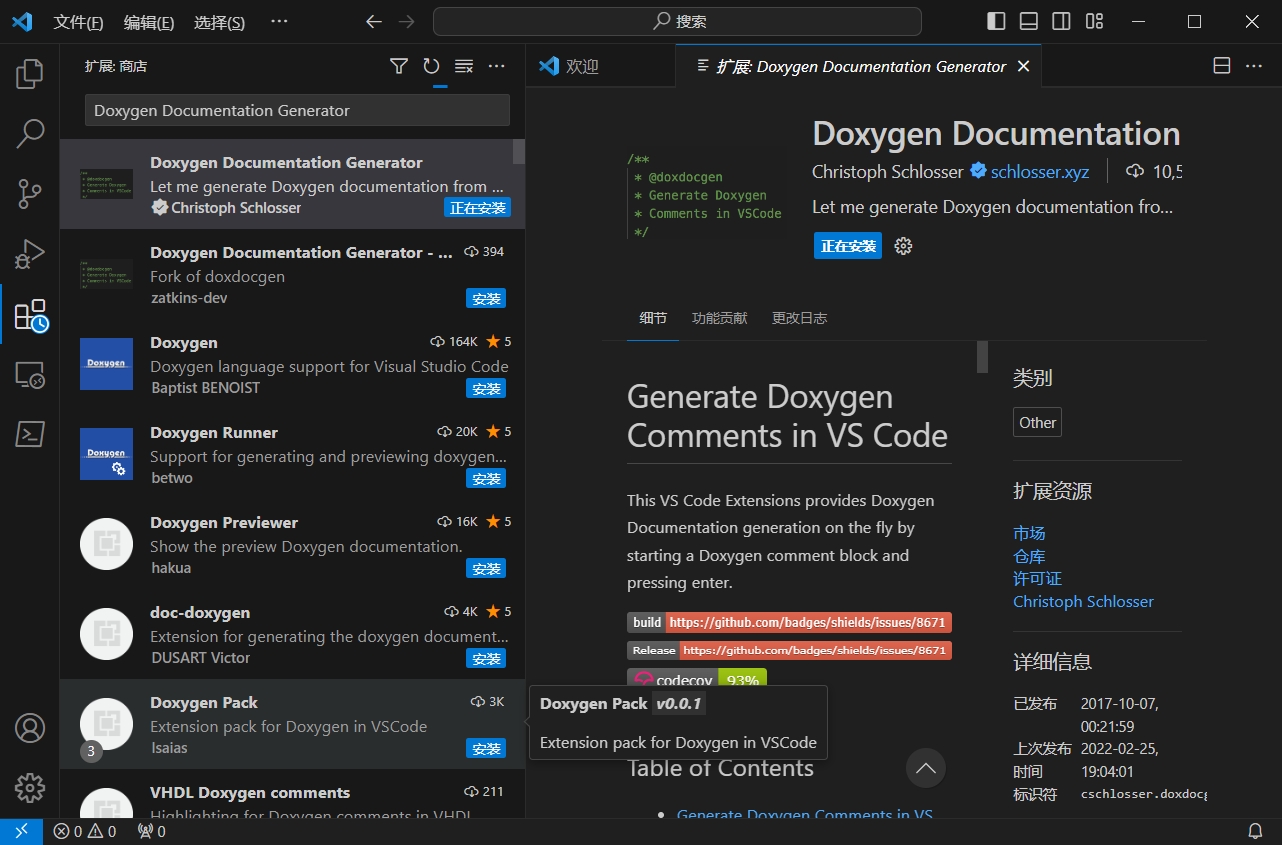Install Doxygen Runner extension
The height and width of the screenshot is (845, 1282).
[486, 478]
